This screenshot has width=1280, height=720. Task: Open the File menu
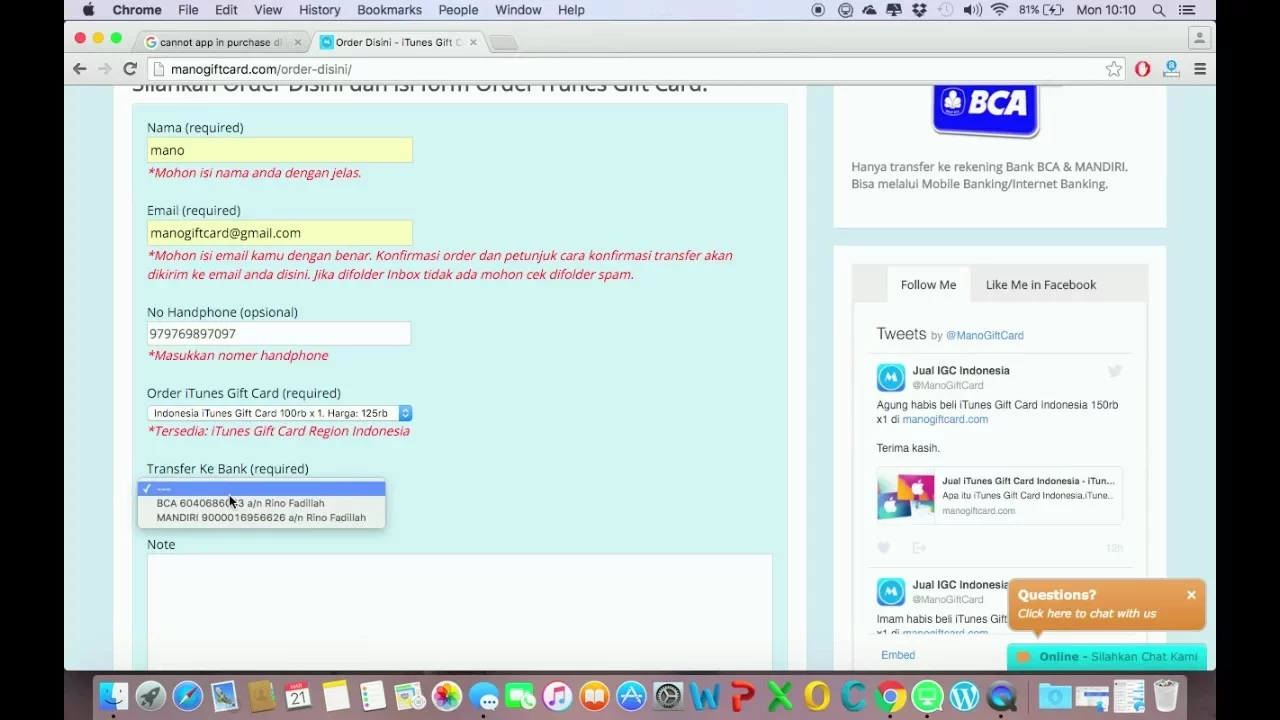[188, 10]
